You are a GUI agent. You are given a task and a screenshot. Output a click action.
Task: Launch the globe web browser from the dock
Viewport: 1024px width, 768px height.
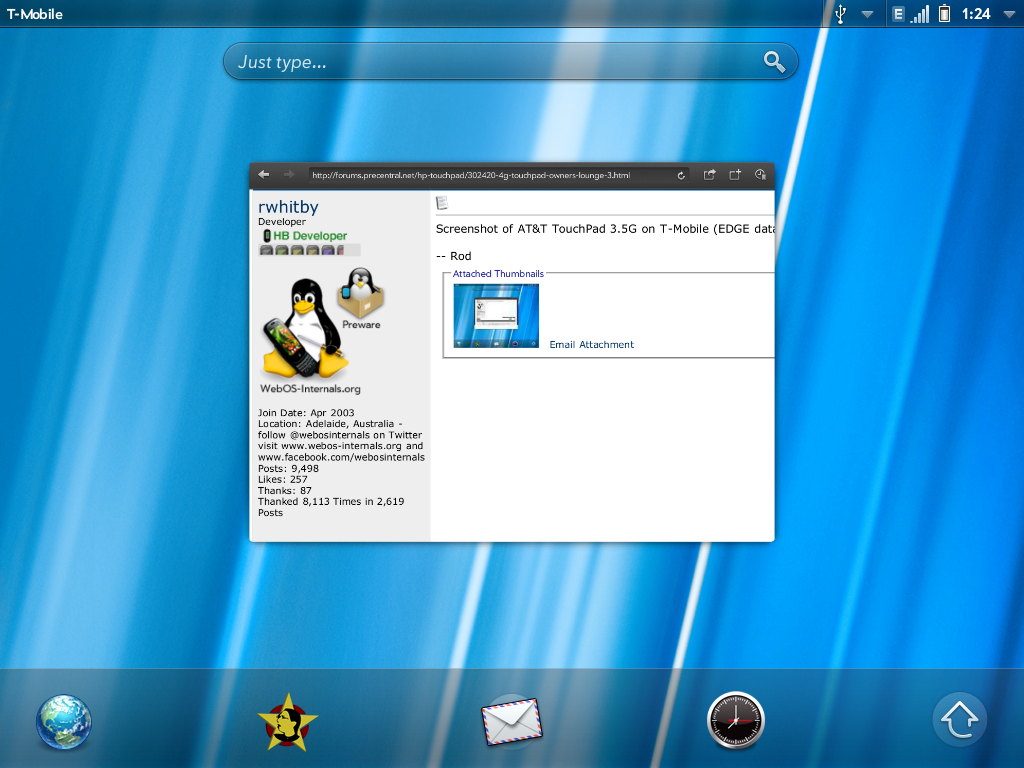[63, 721]
